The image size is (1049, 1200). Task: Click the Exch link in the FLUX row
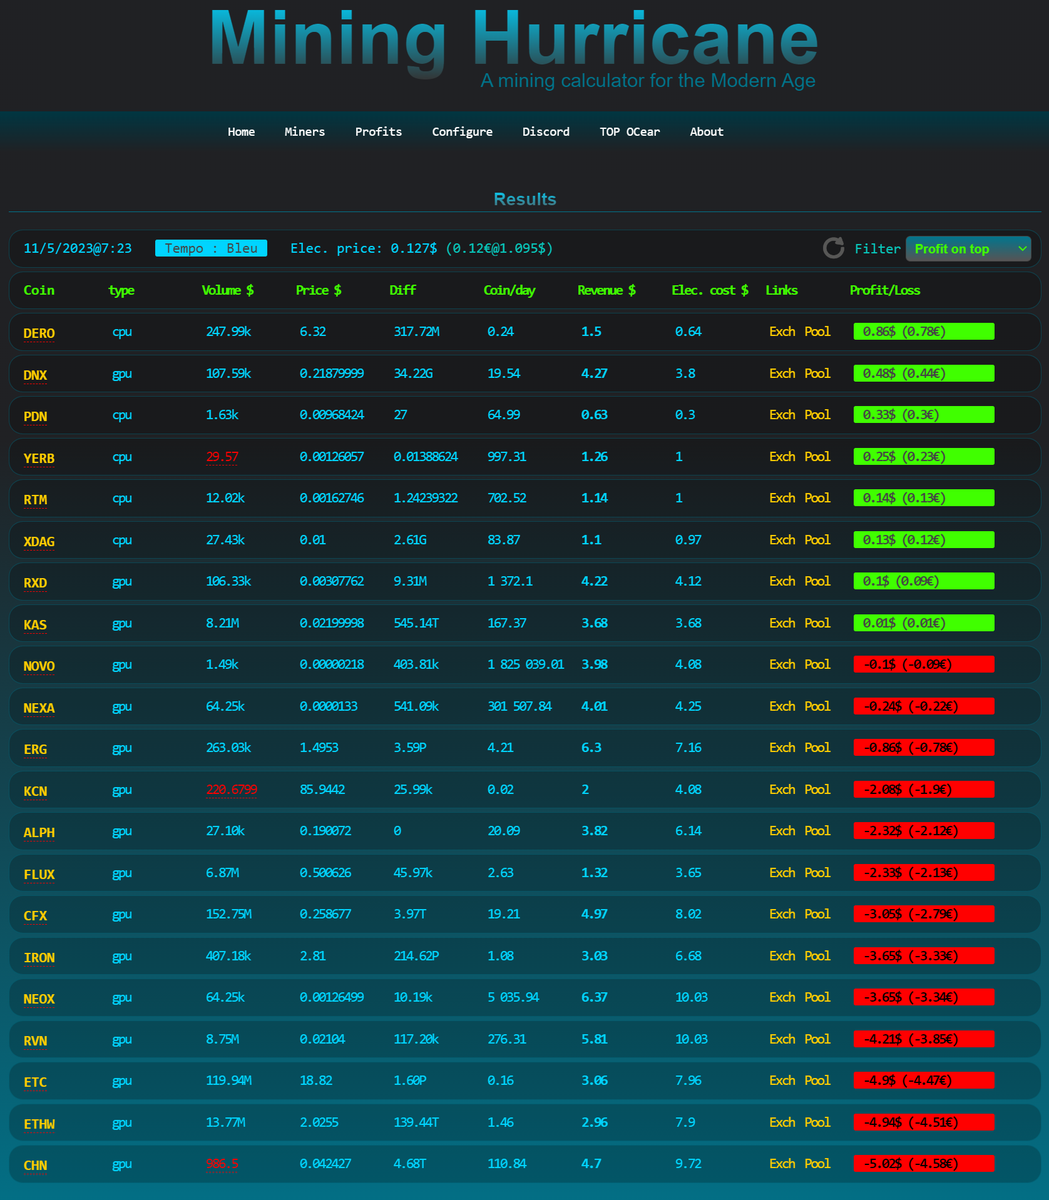pyautogui.click(x=782, y=872)
